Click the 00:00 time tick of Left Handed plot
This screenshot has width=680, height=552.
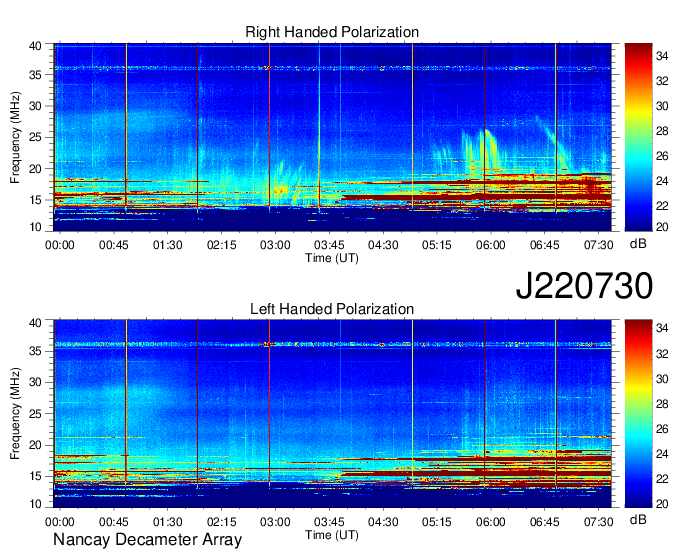pyautogui.click(x=60, y=522)
